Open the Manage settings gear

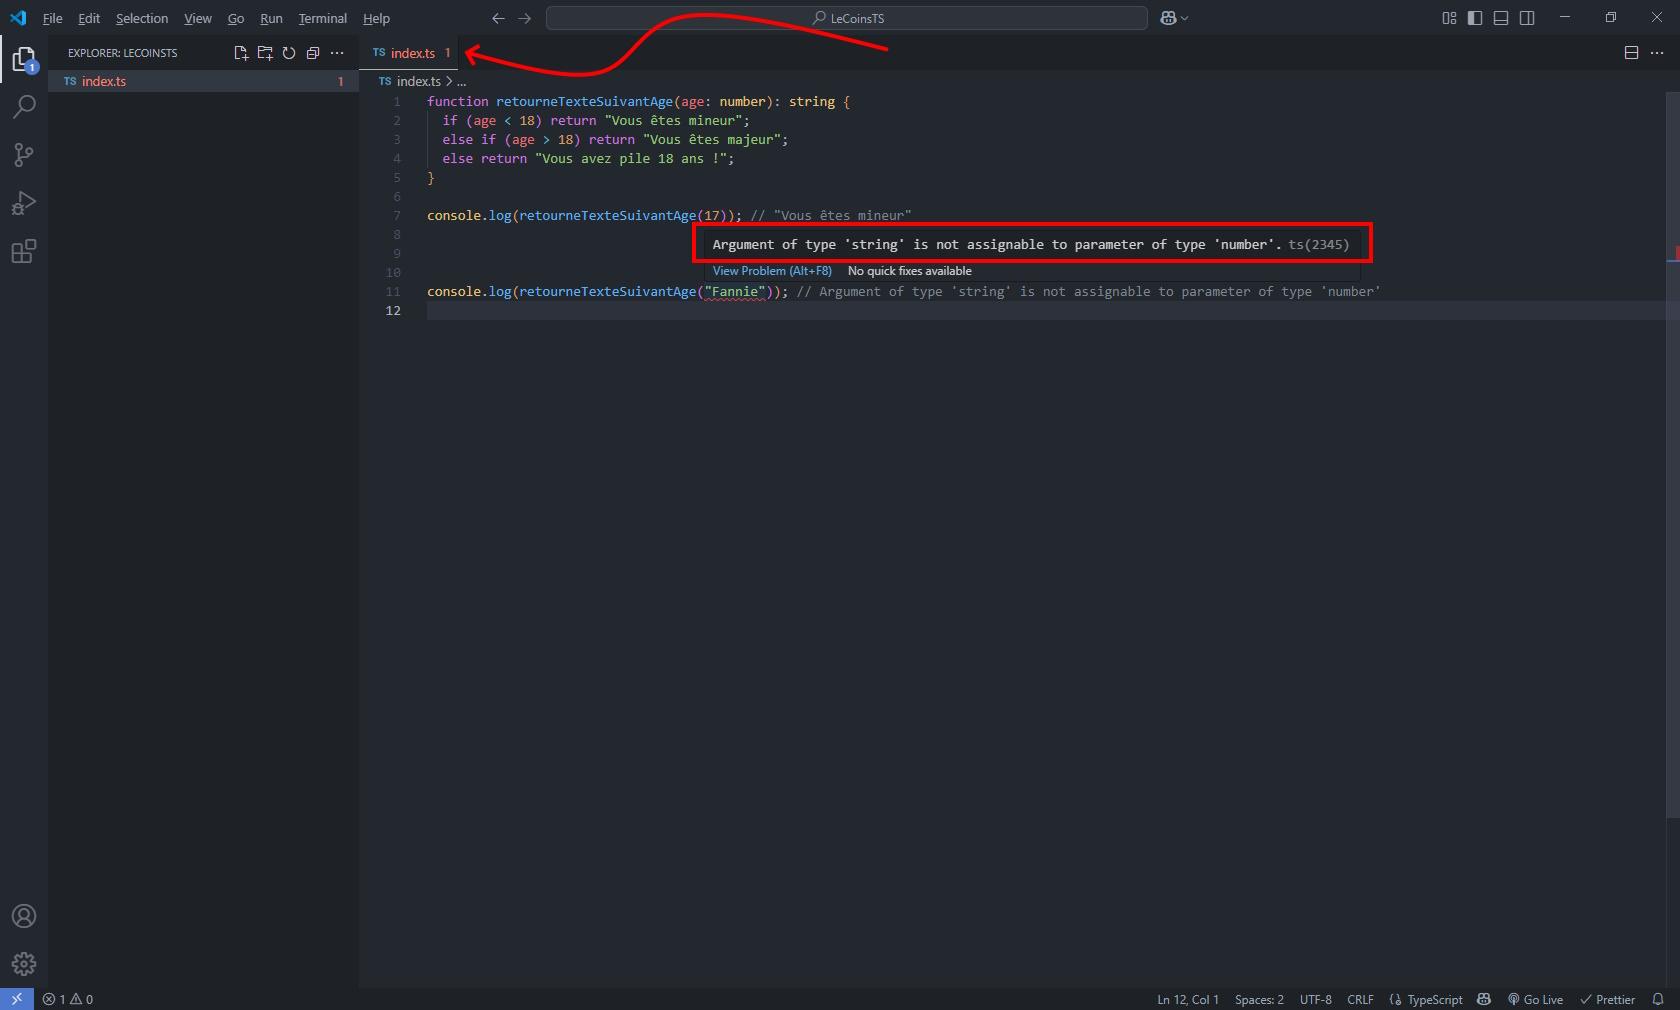tap(24, 964)
